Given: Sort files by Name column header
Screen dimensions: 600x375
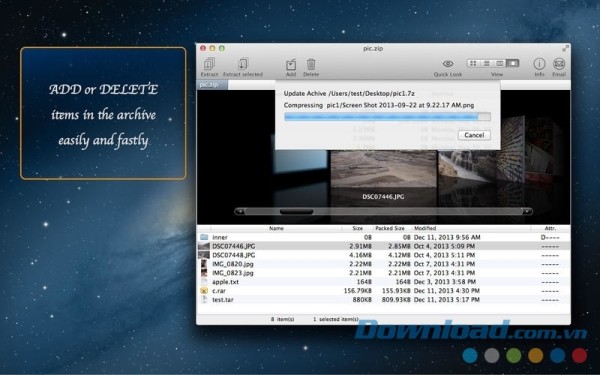Looking at the screenshot, I should click(276, 228).
